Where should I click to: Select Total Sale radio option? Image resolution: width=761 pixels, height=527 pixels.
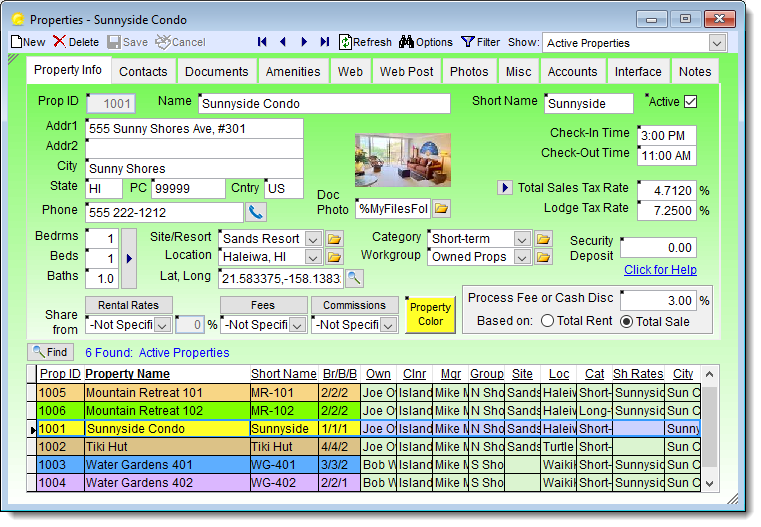click(x=627, y=321)
